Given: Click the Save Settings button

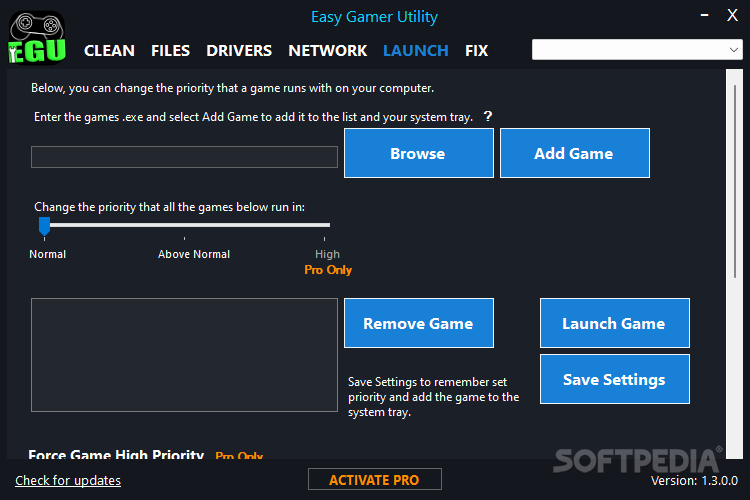Looking at the screenshot, I should point(615,379).
